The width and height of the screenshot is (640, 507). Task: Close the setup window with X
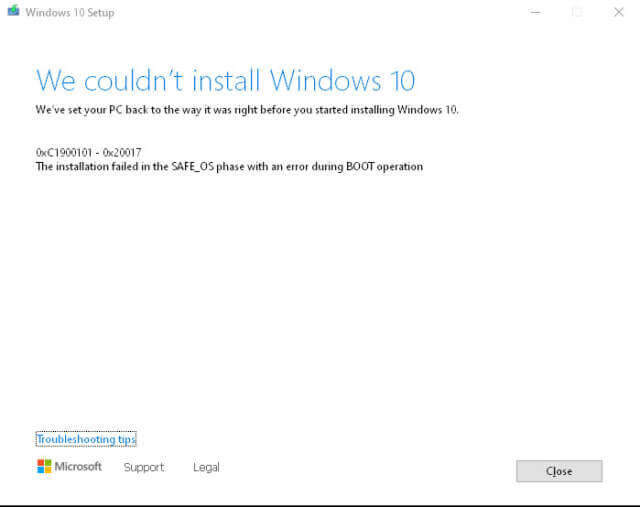(x=619, y=12)
